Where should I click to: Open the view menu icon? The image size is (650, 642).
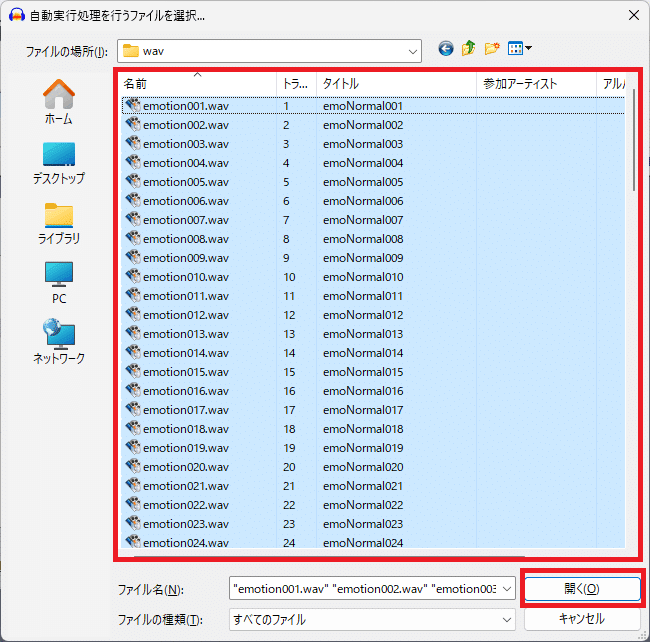[519, 48]
